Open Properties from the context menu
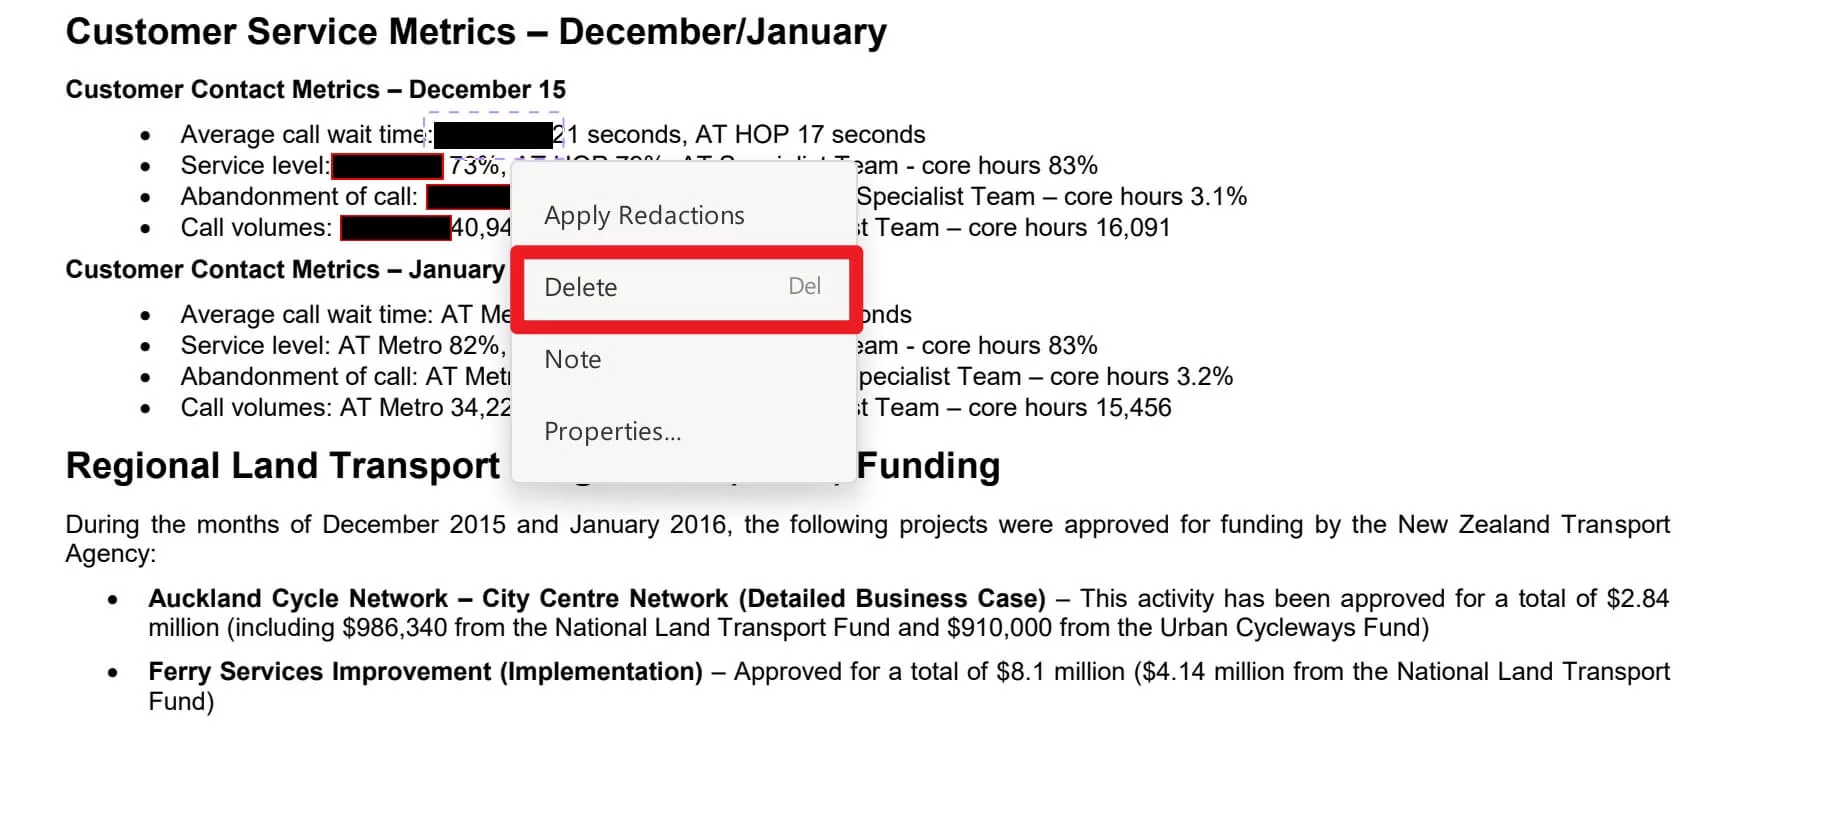 coord(613,431)
